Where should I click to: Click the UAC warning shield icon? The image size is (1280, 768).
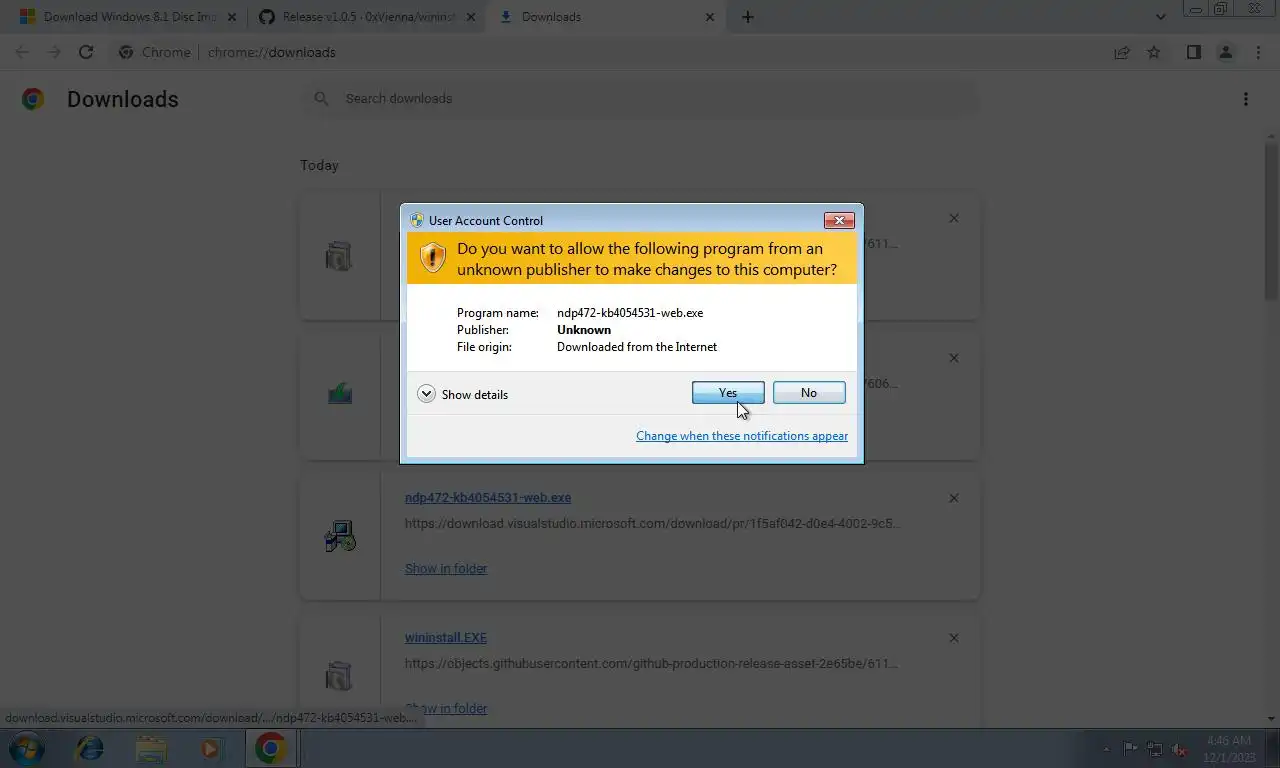(x=432, y=257)
